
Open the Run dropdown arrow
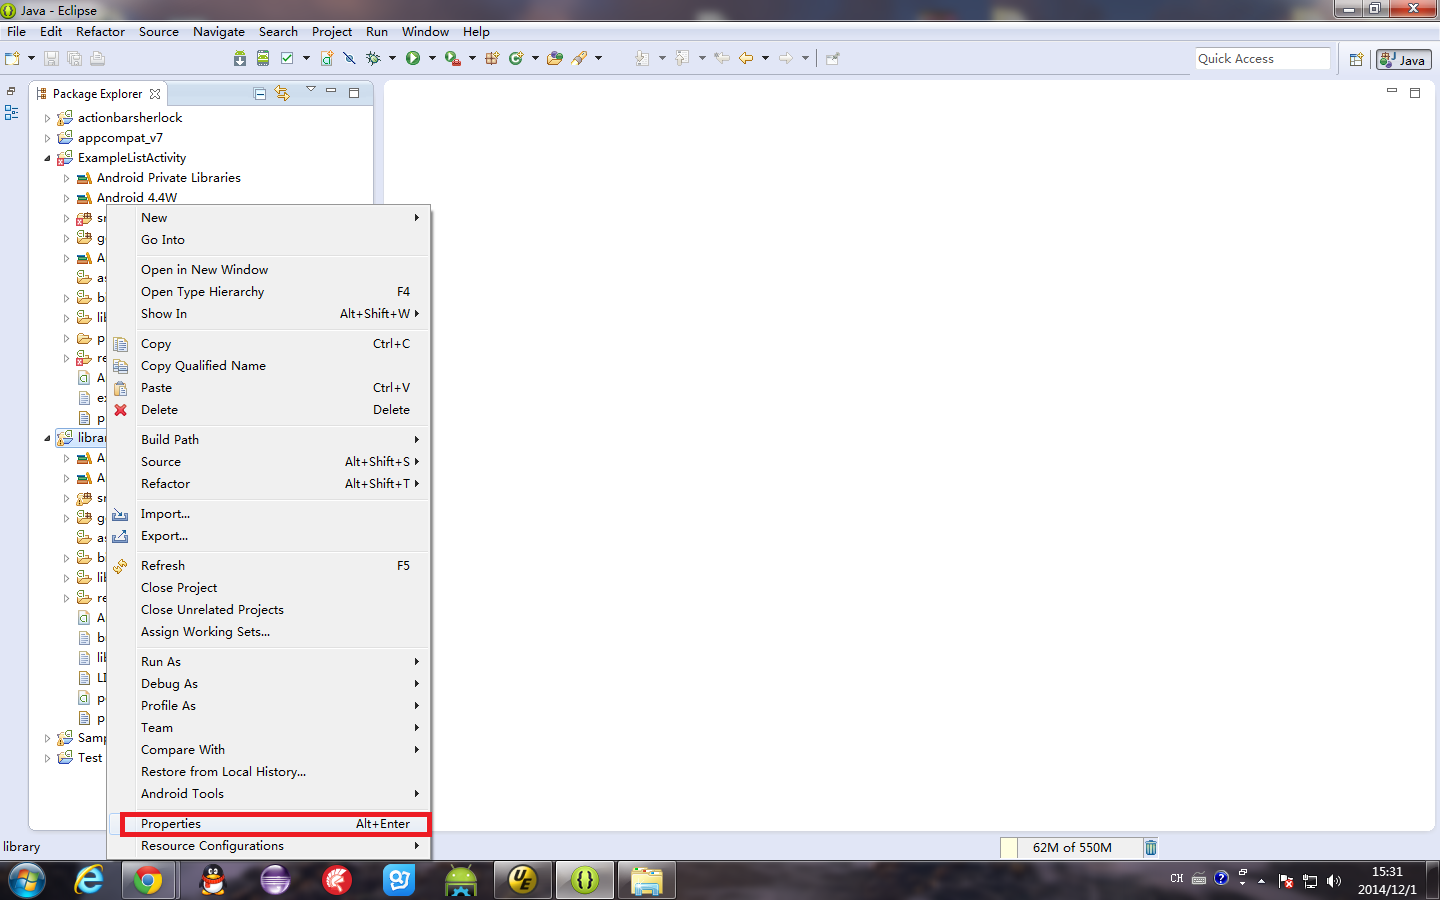coord(432,59)
